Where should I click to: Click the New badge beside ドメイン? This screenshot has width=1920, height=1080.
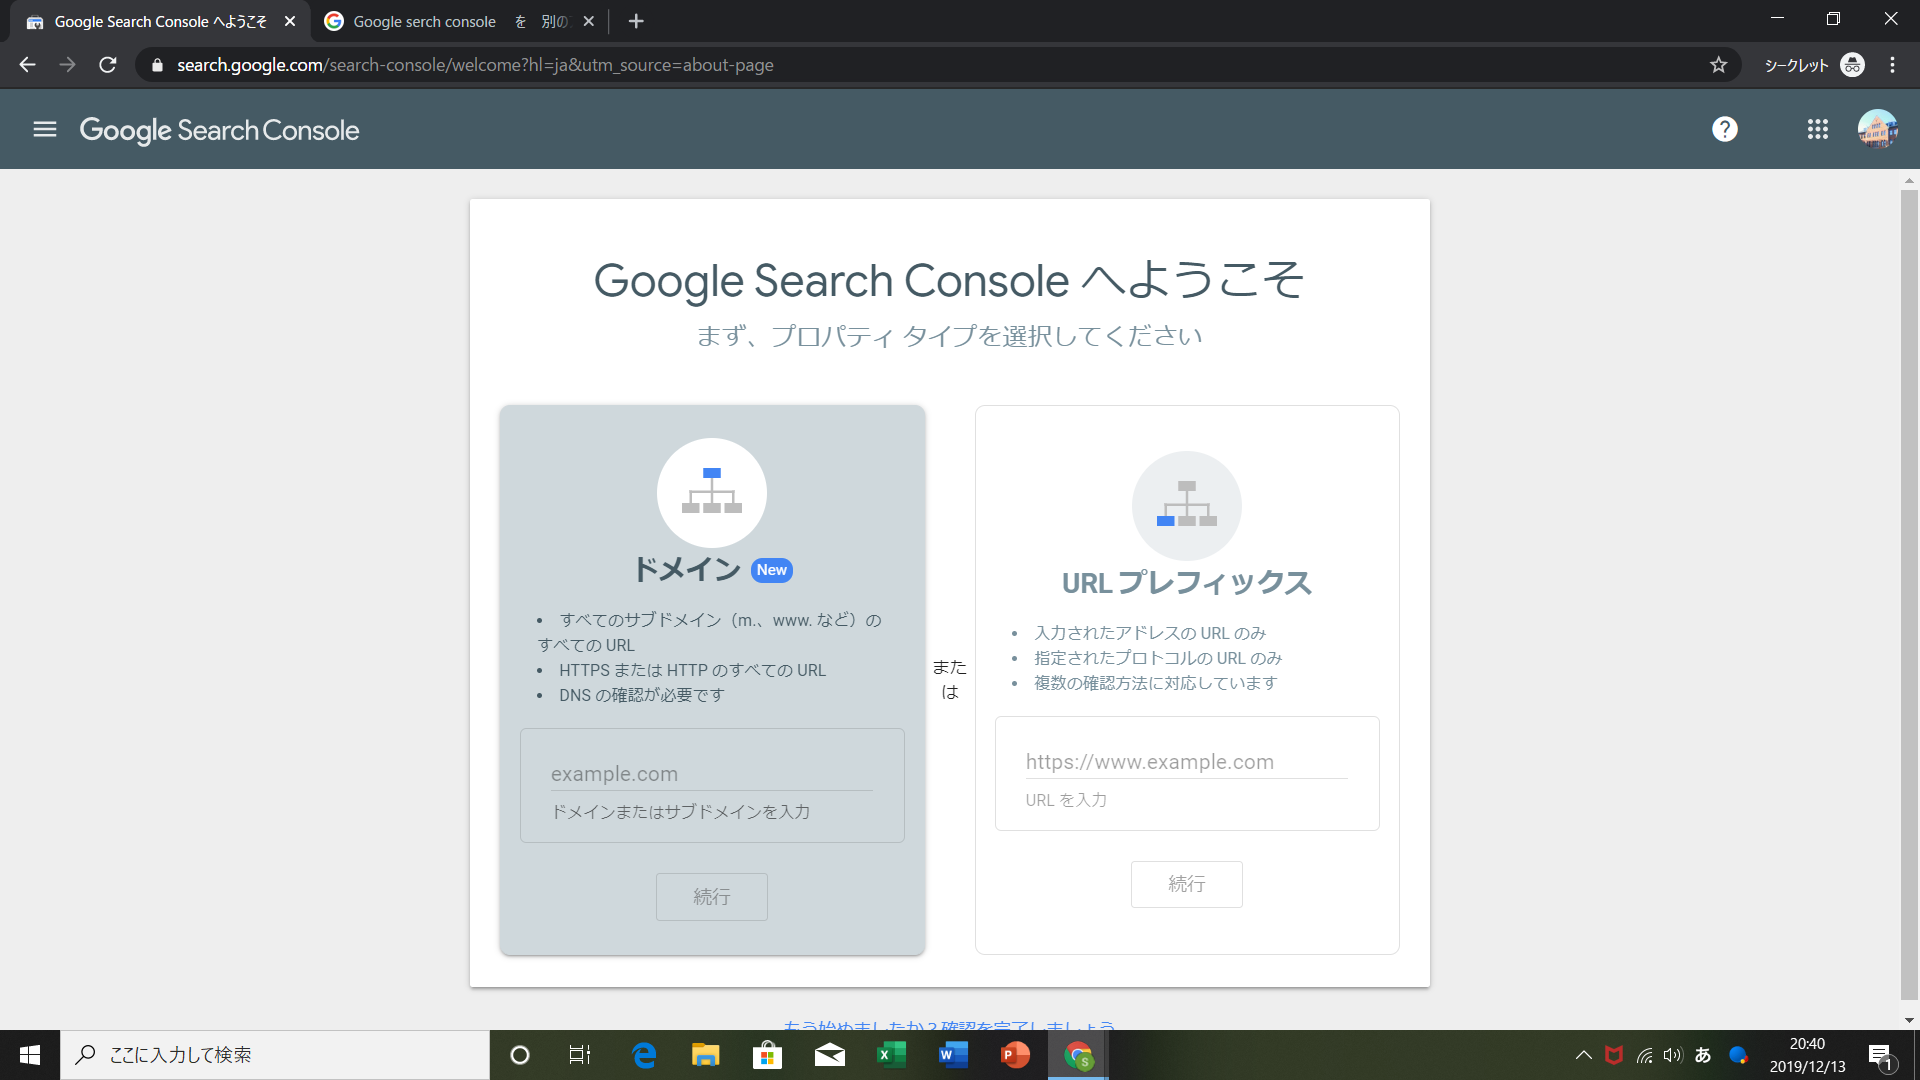point(771,570)
